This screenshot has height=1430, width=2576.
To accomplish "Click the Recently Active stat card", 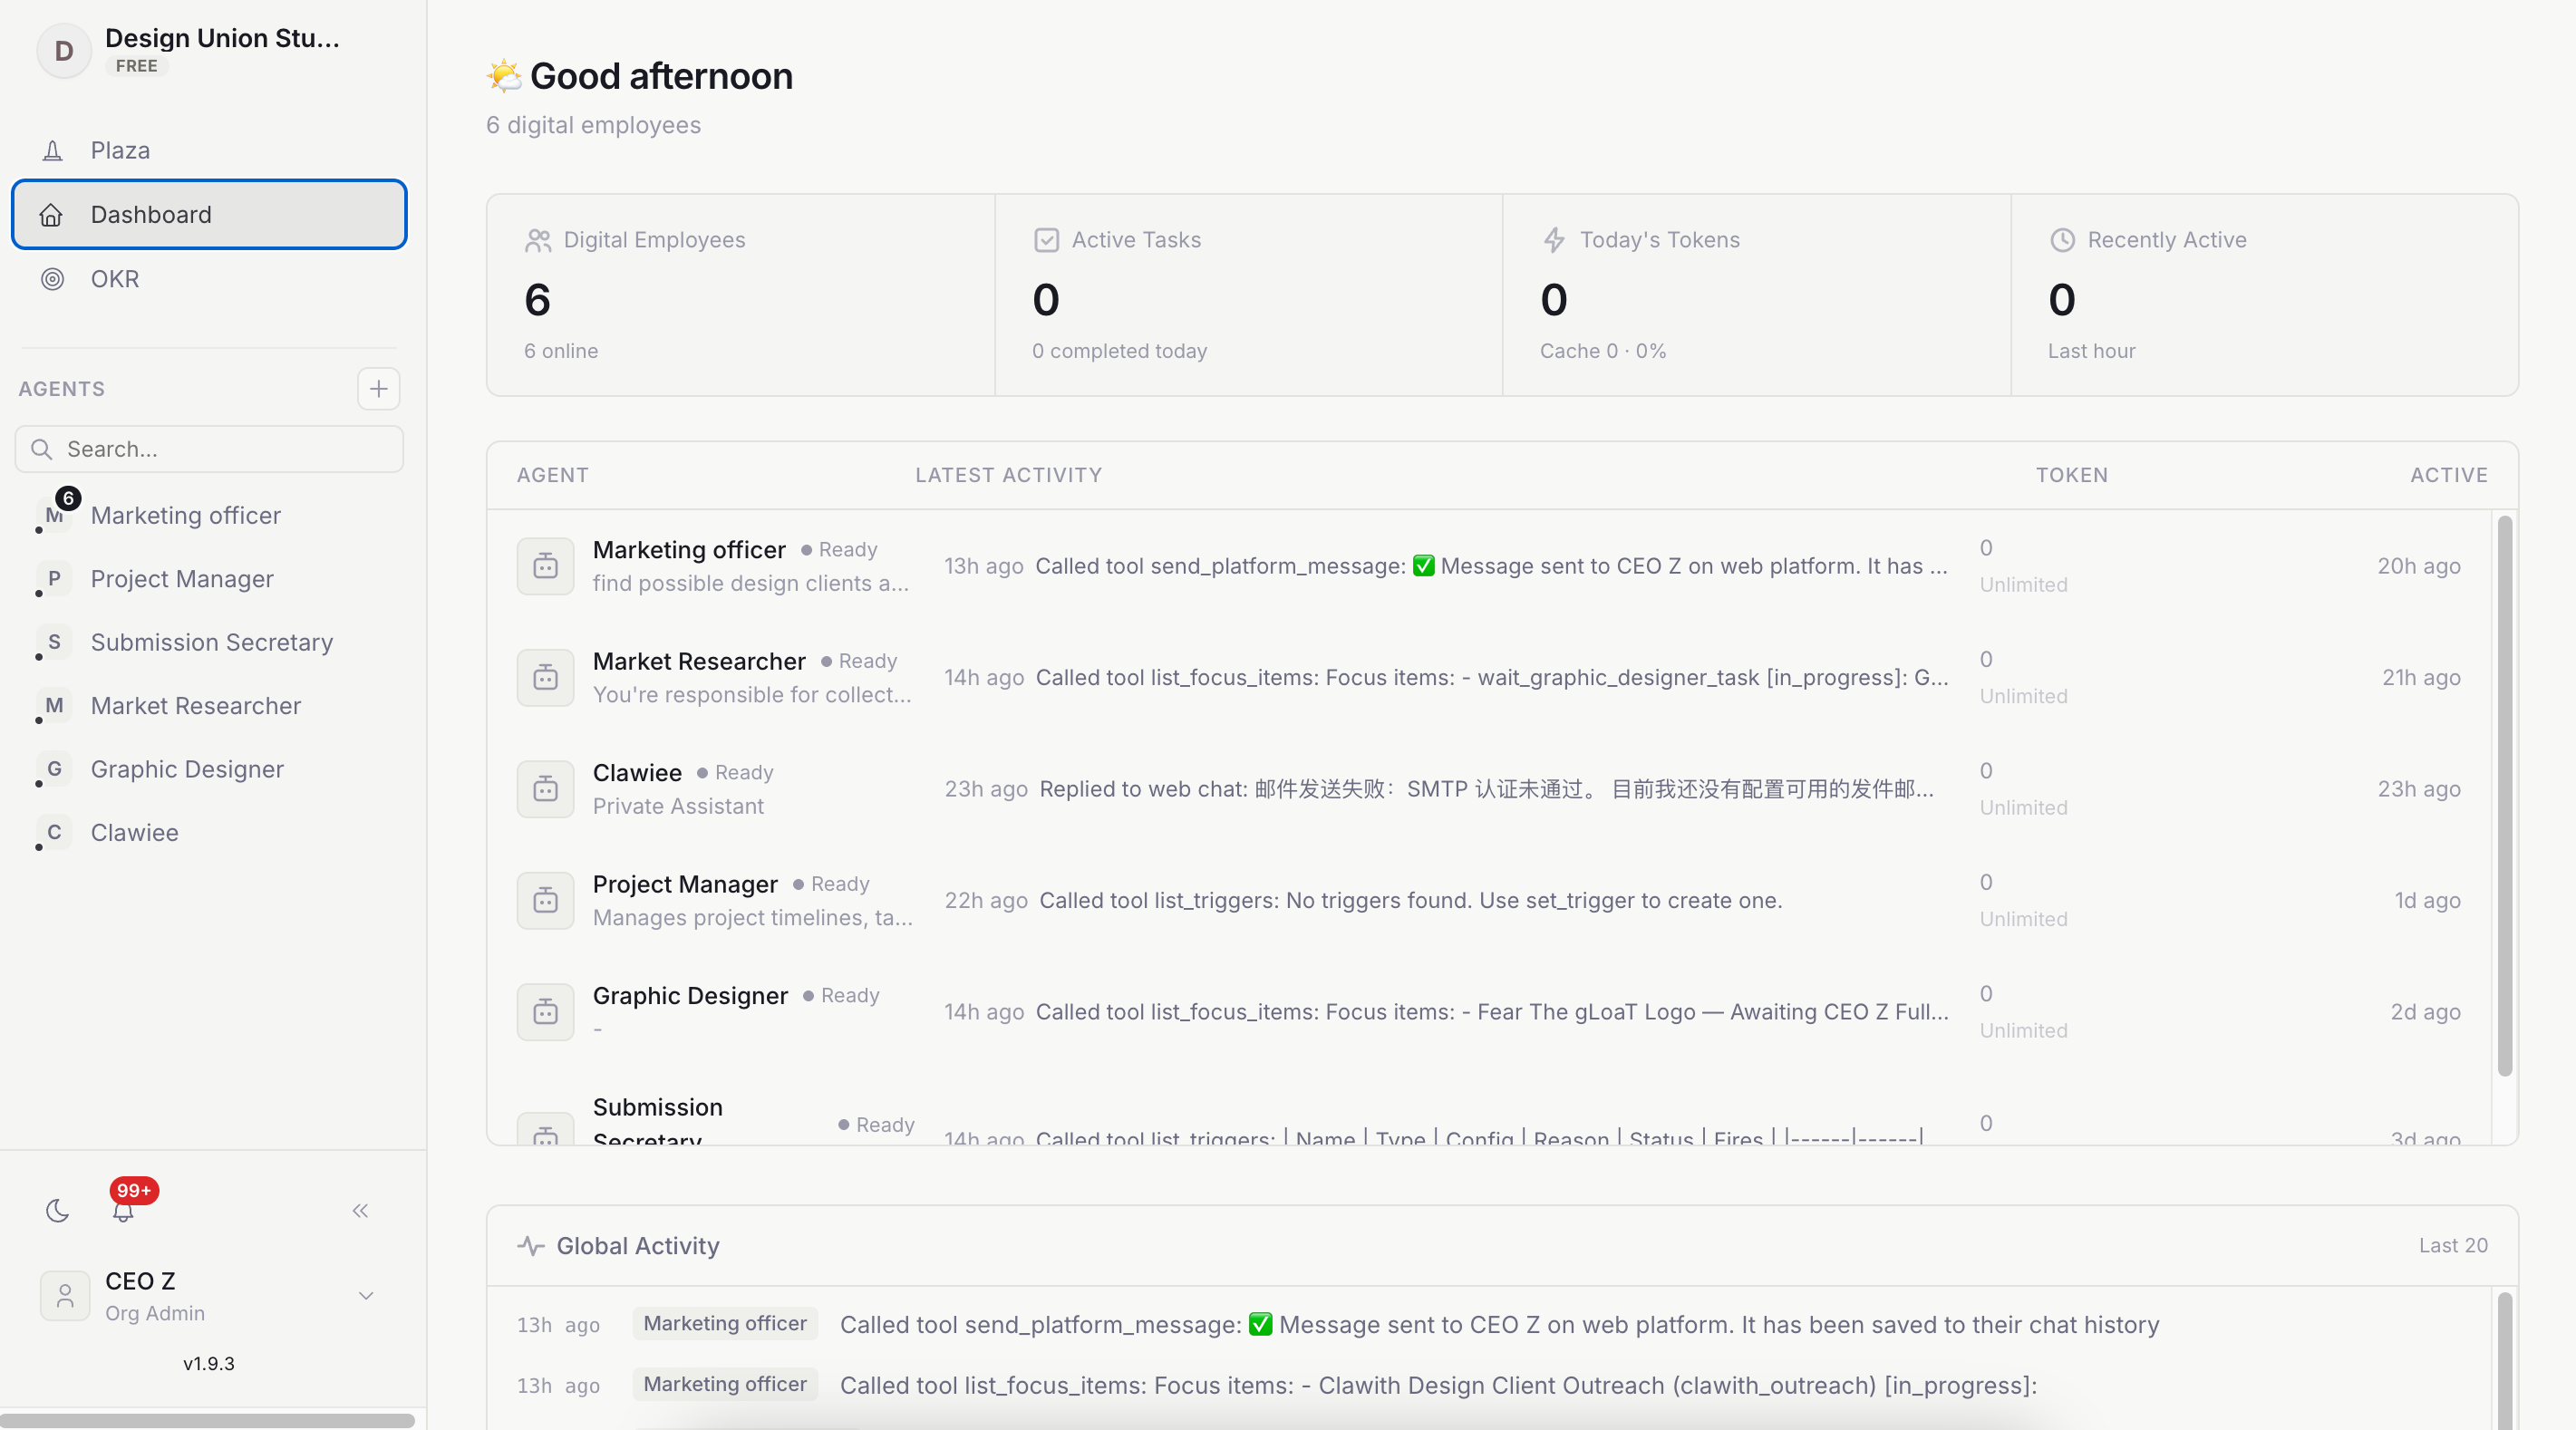I will coord(2265,295).
